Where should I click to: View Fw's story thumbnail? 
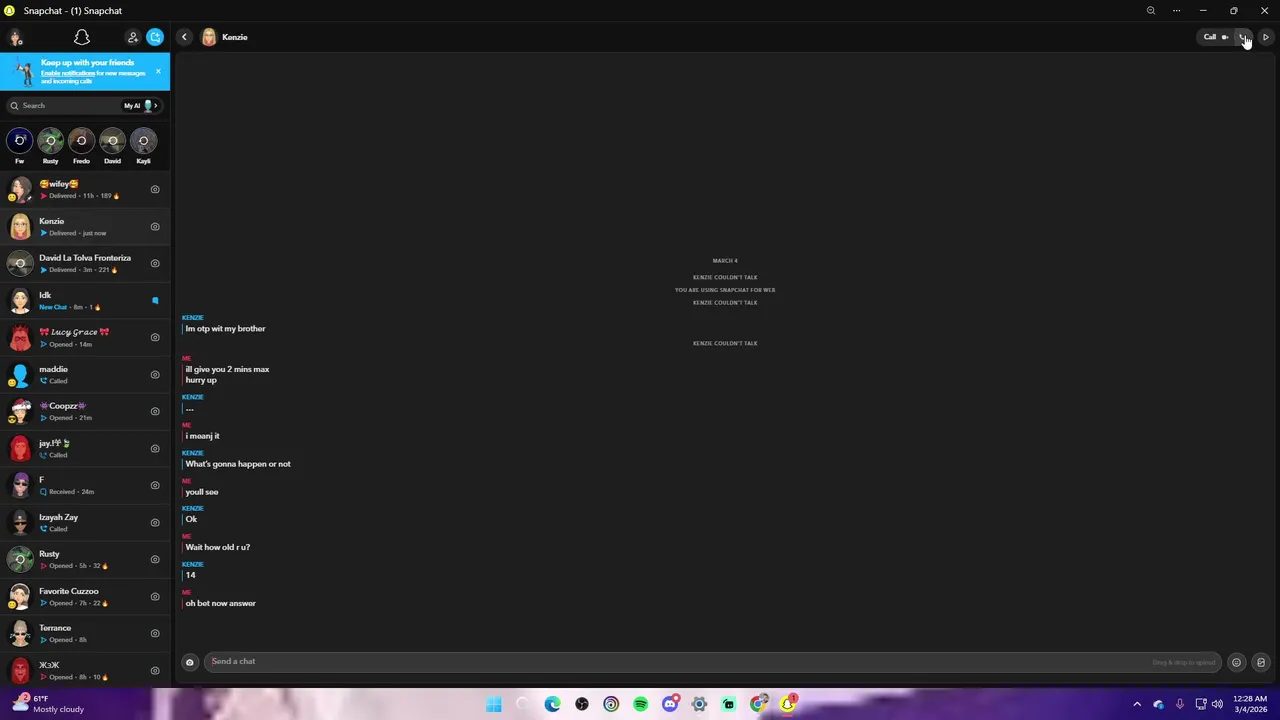(19, 141)
